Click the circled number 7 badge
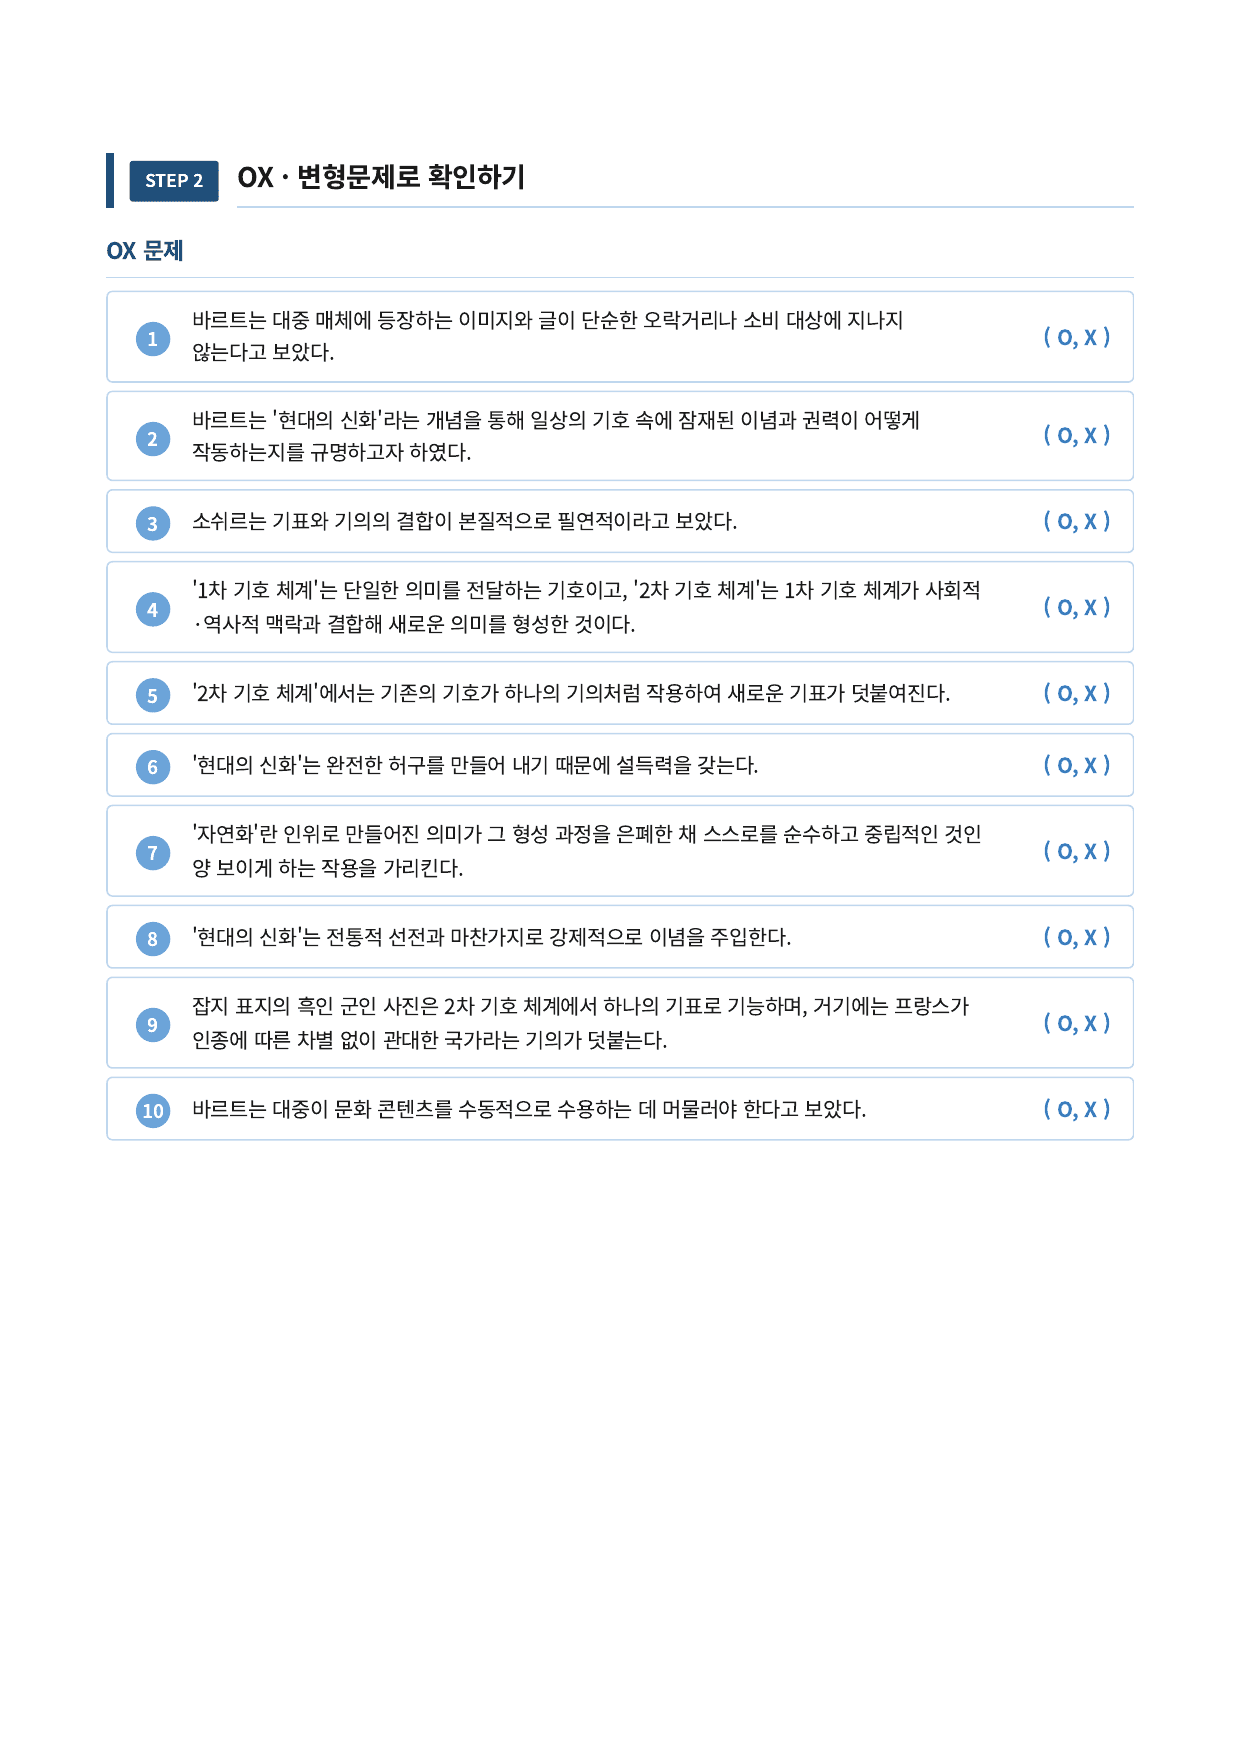This screenshot has height=1754, width=1240. click(153, 853)
